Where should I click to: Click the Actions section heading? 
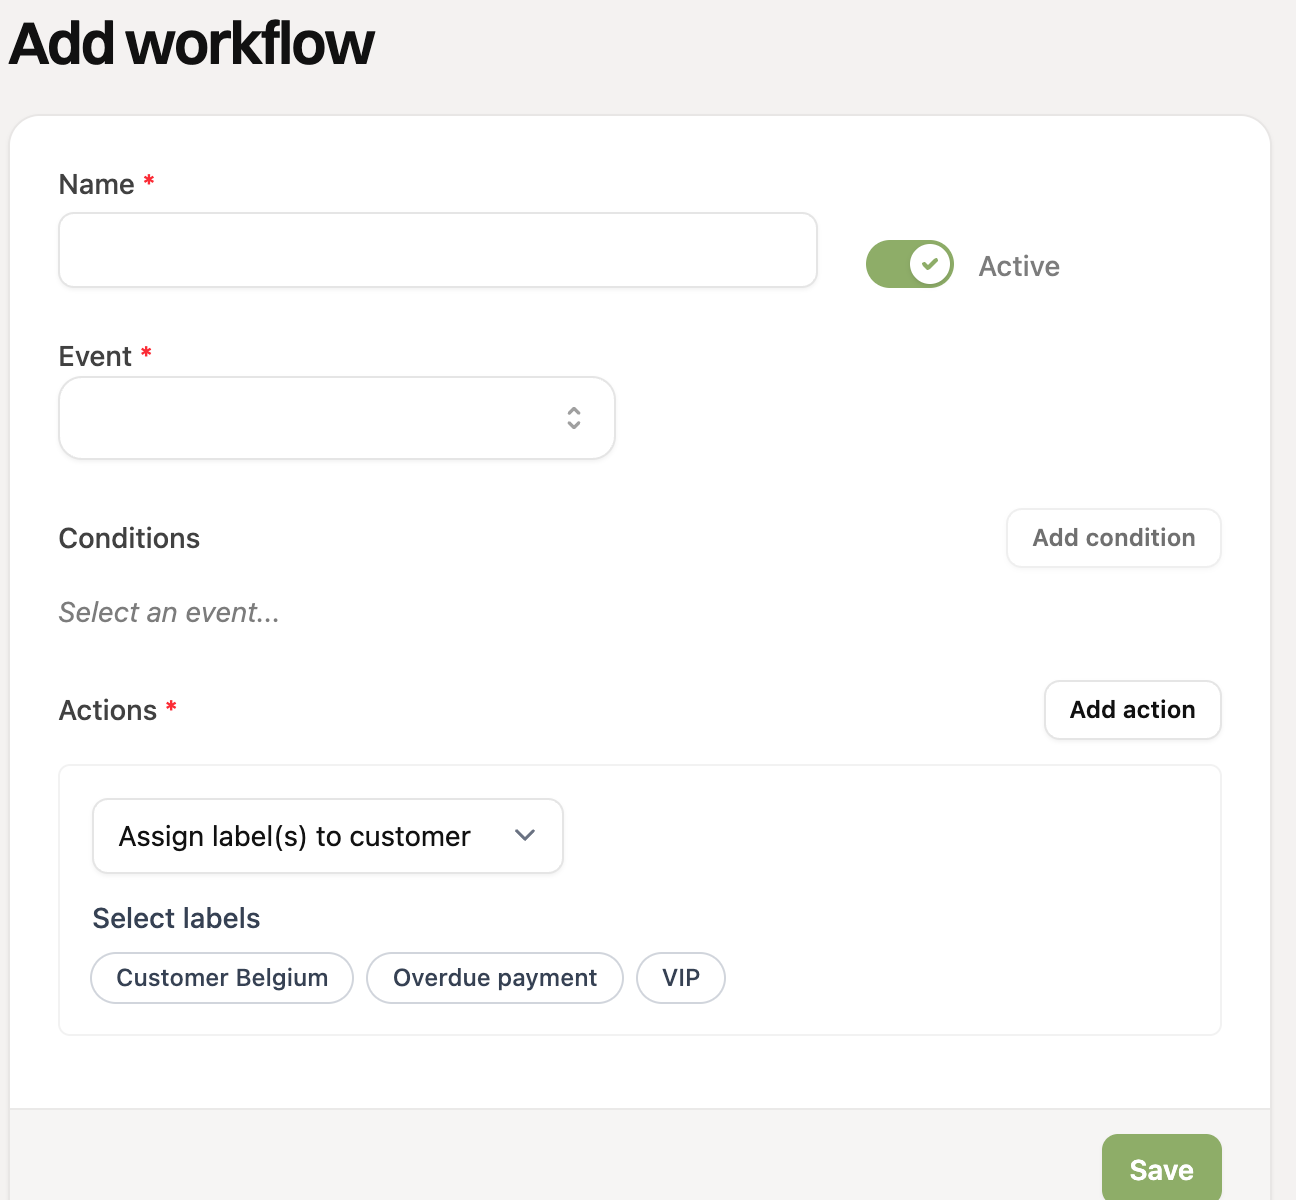[x=108, y=710]
